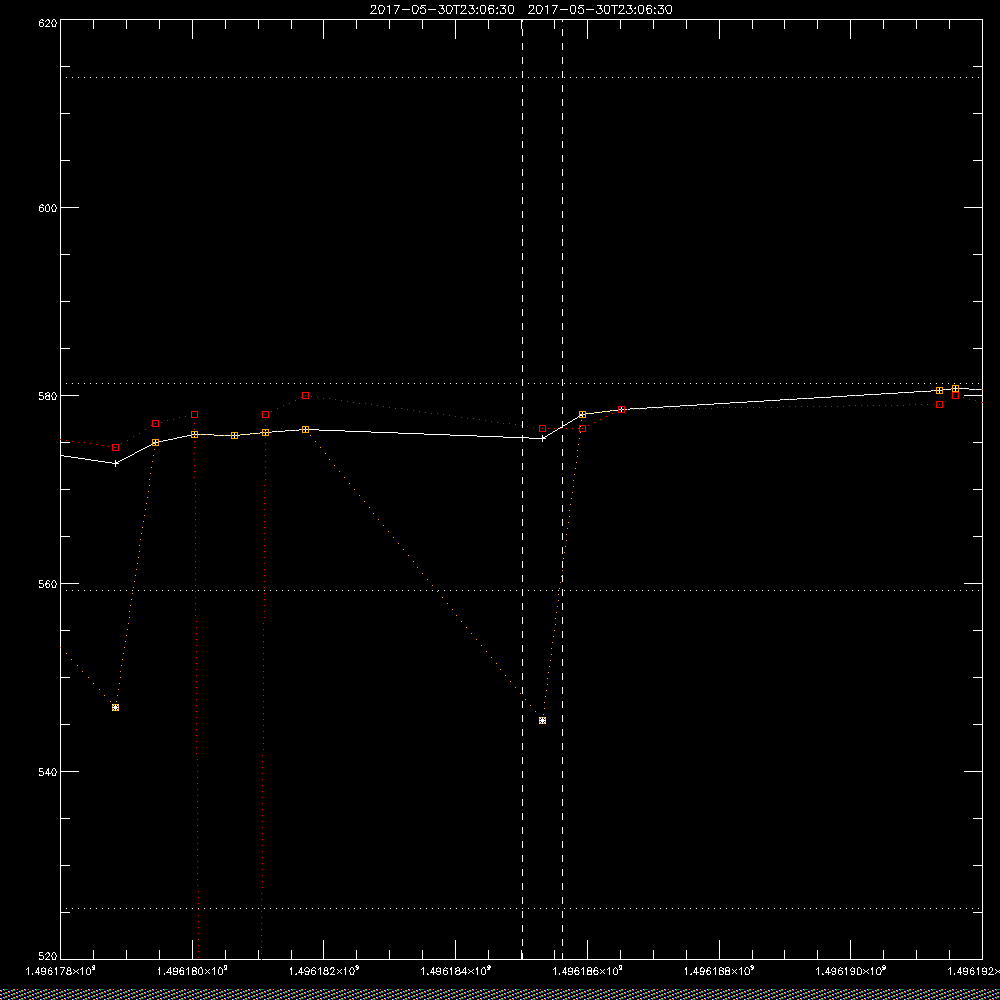This screenshot has width=1000, height=1000.
Task: Click x-axis label 1.496182×10⁹
Action: [324, 971]
